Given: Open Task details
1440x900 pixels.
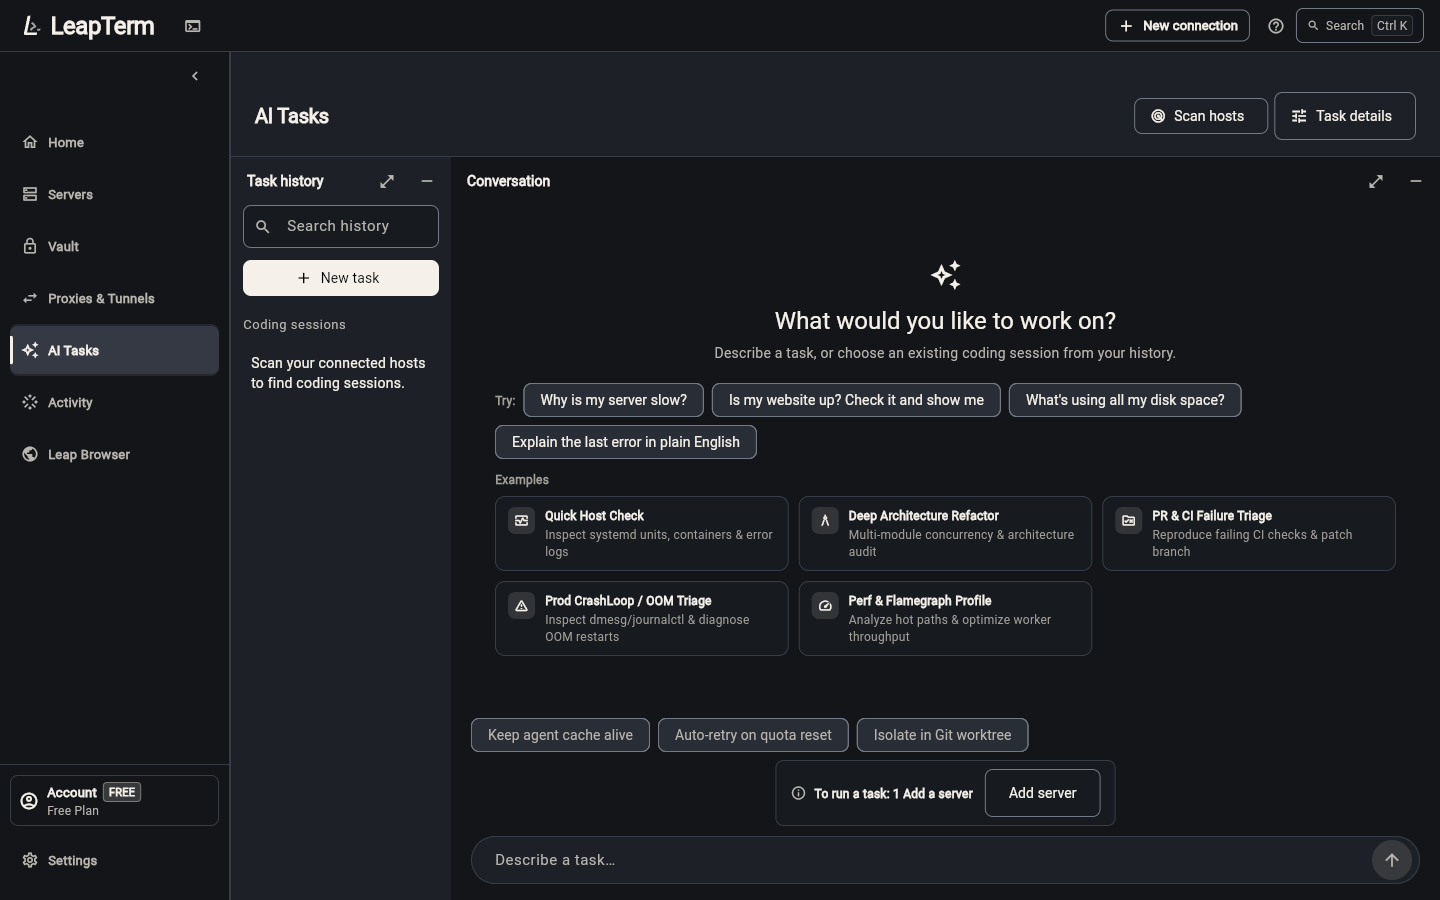Looking at the screenshot, I should [1345, 116].
